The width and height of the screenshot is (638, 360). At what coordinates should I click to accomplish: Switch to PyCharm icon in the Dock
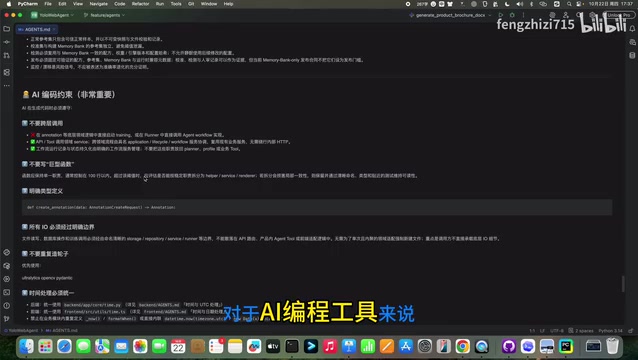click(x=566, y=346)
